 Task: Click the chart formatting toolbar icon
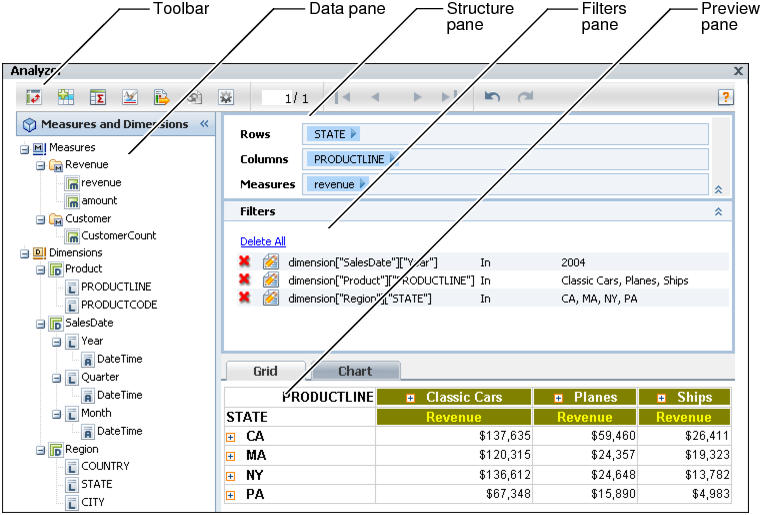click(130, 97)
